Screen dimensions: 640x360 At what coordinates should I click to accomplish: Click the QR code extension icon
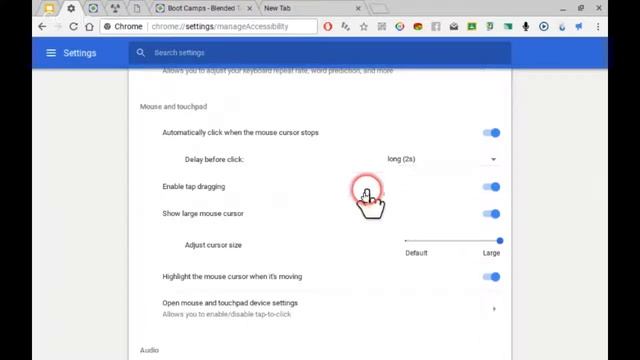[382, 27]
